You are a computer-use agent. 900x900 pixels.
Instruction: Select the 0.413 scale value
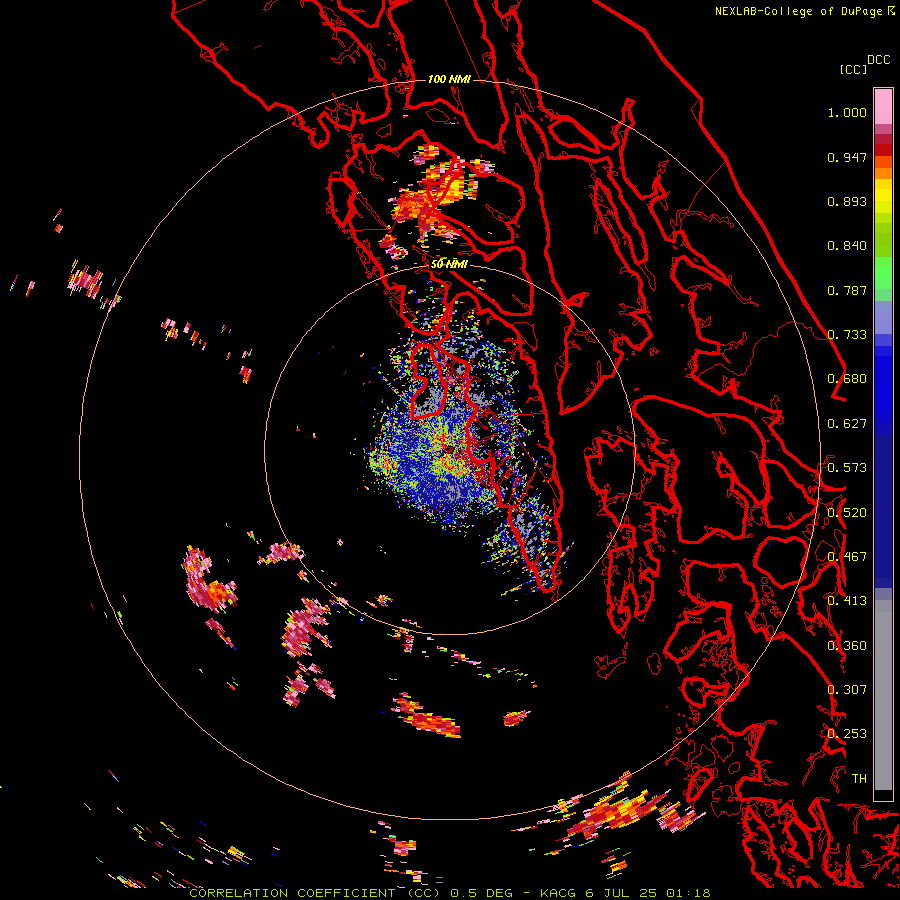click(847, 601)
